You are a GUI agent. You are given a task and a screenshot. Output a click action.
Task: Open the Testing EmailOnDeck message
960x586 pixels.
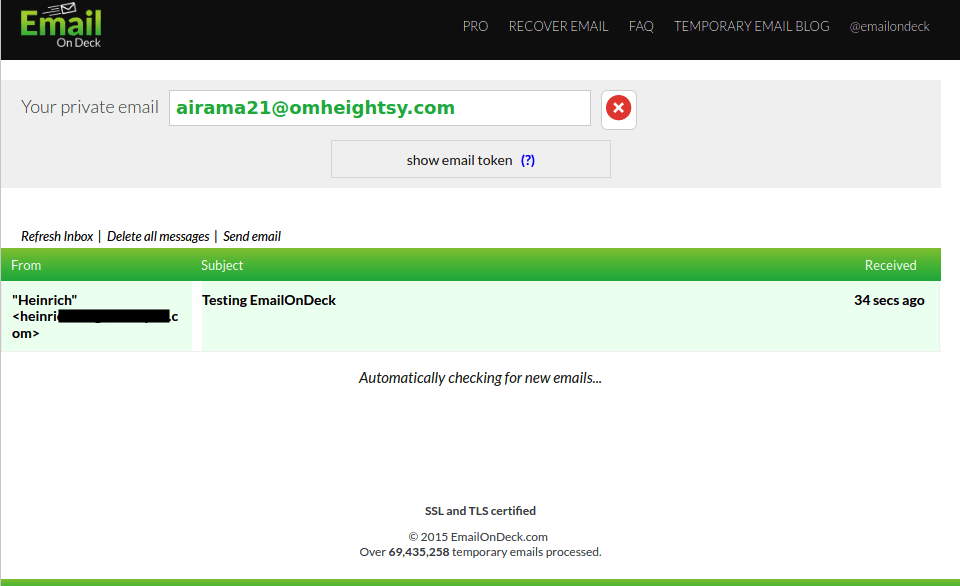[269, 300]
